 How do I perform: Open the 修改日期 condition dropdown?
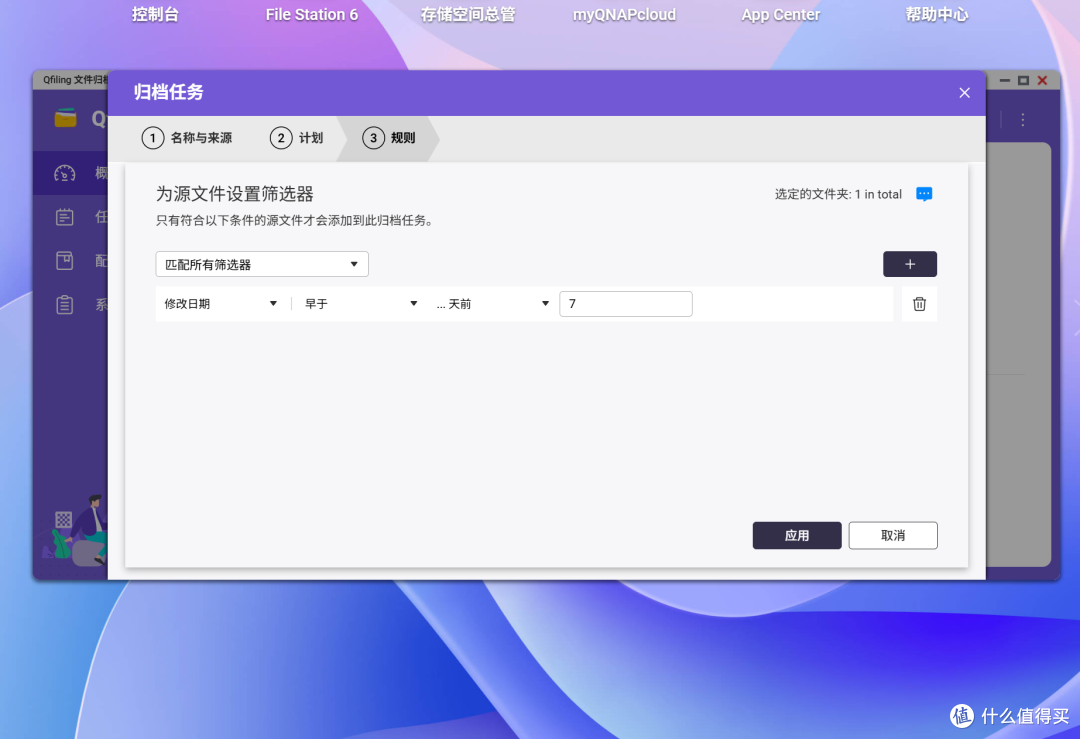point(220,304)
